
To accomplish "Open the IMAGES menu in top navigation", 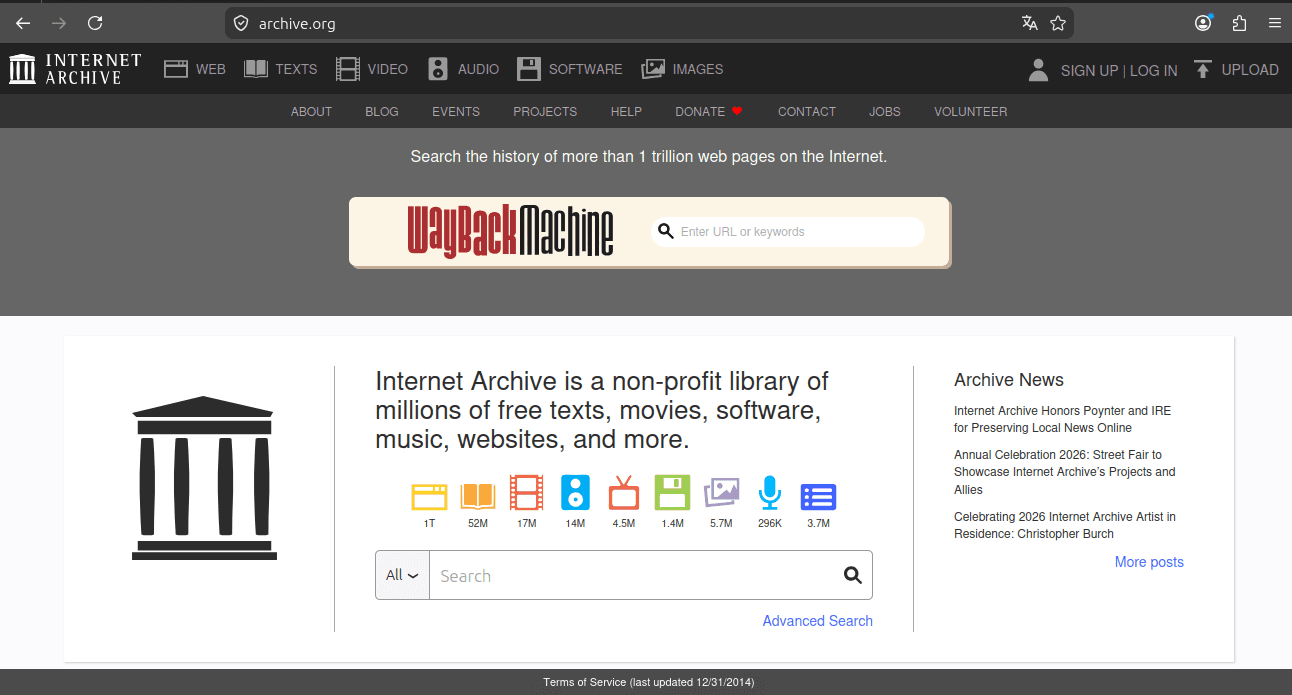I will [682, 69].
